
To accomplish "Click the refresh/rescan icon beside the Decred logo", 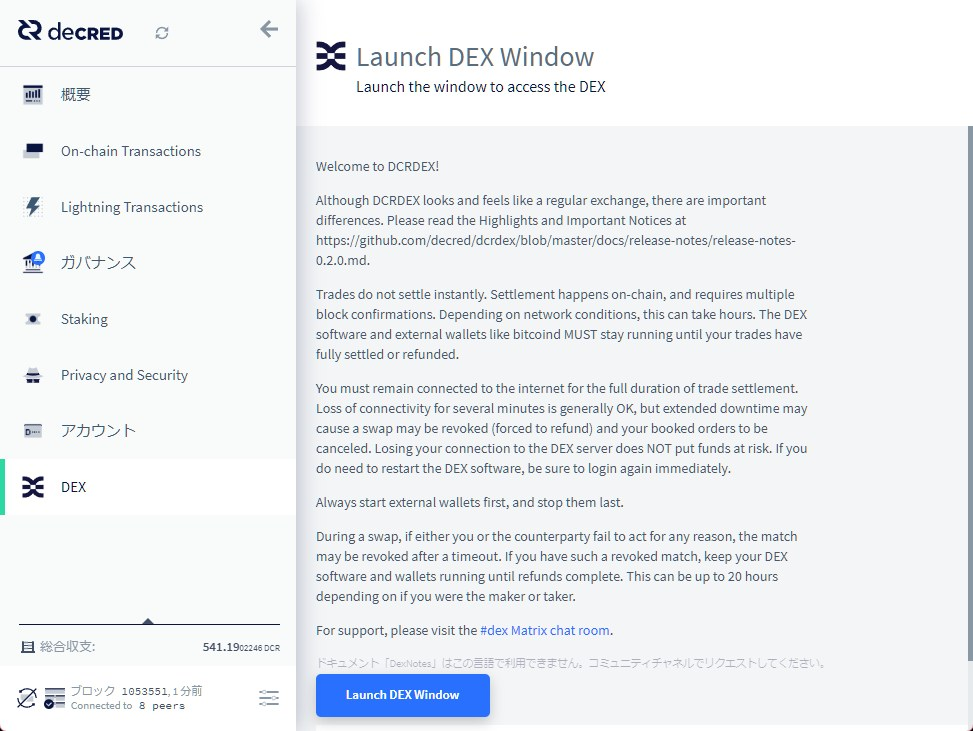I will click(162, 33).
